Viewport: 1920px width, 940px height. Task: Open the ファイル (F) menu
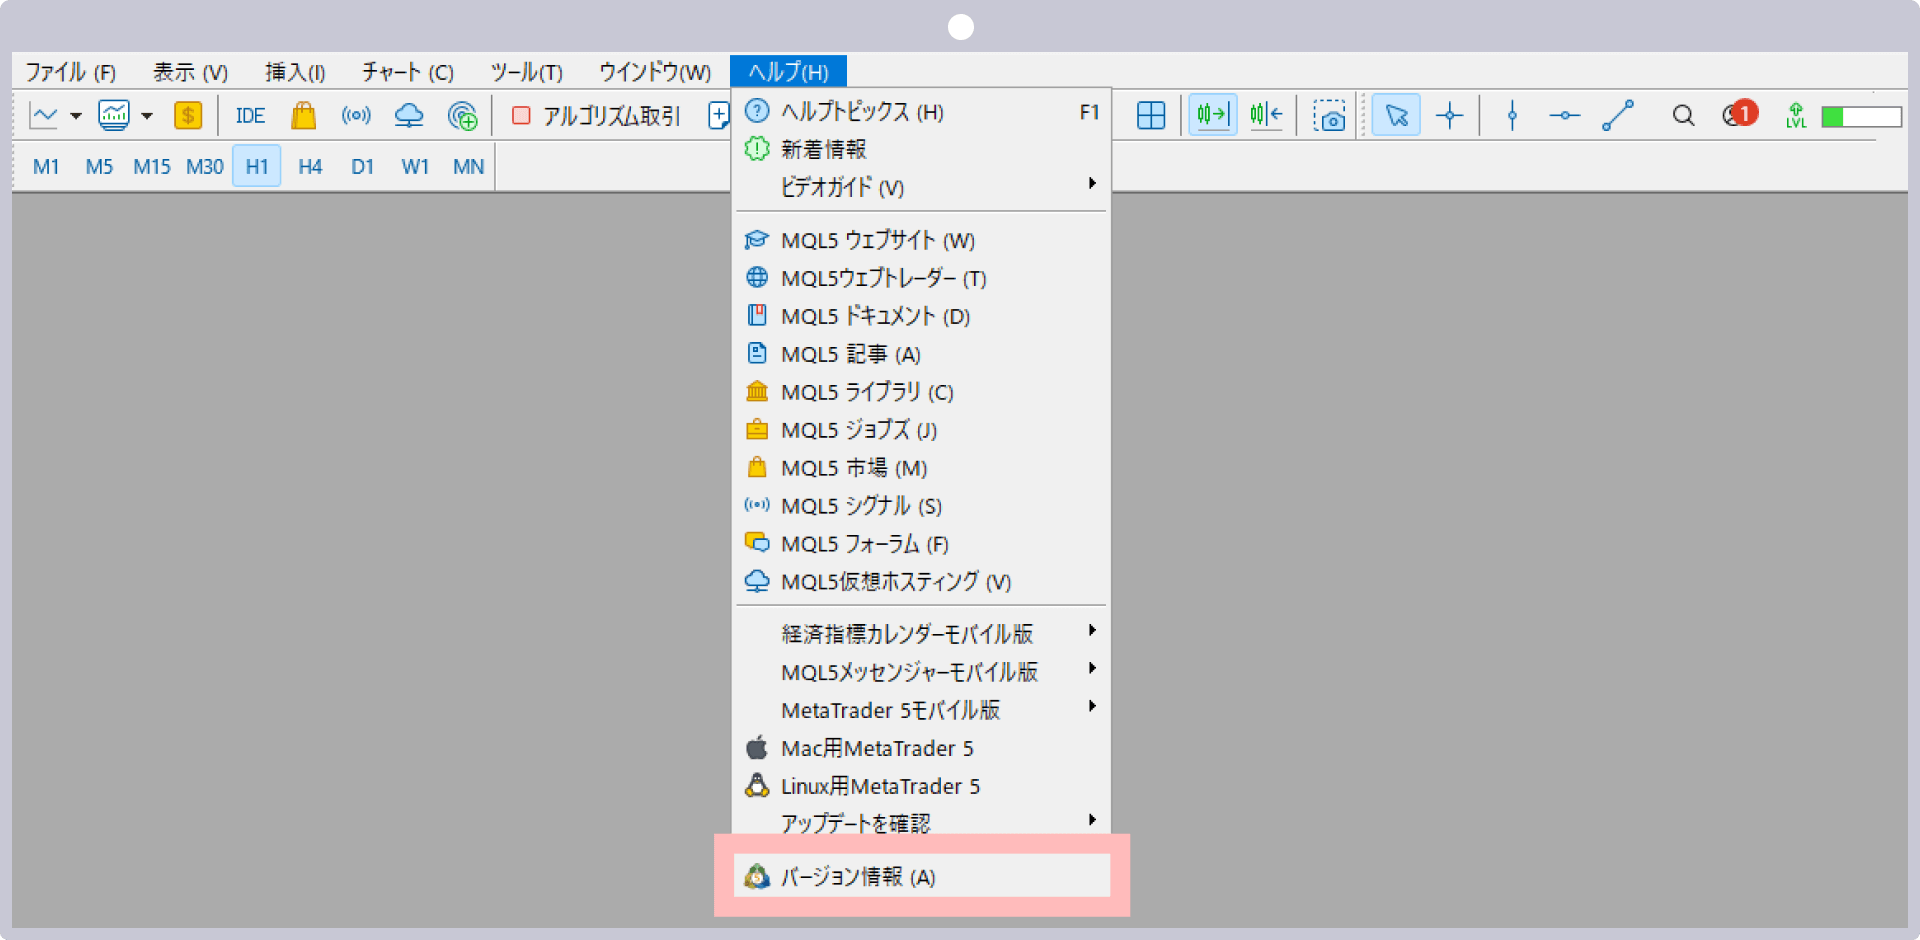(x=71, y=72)
